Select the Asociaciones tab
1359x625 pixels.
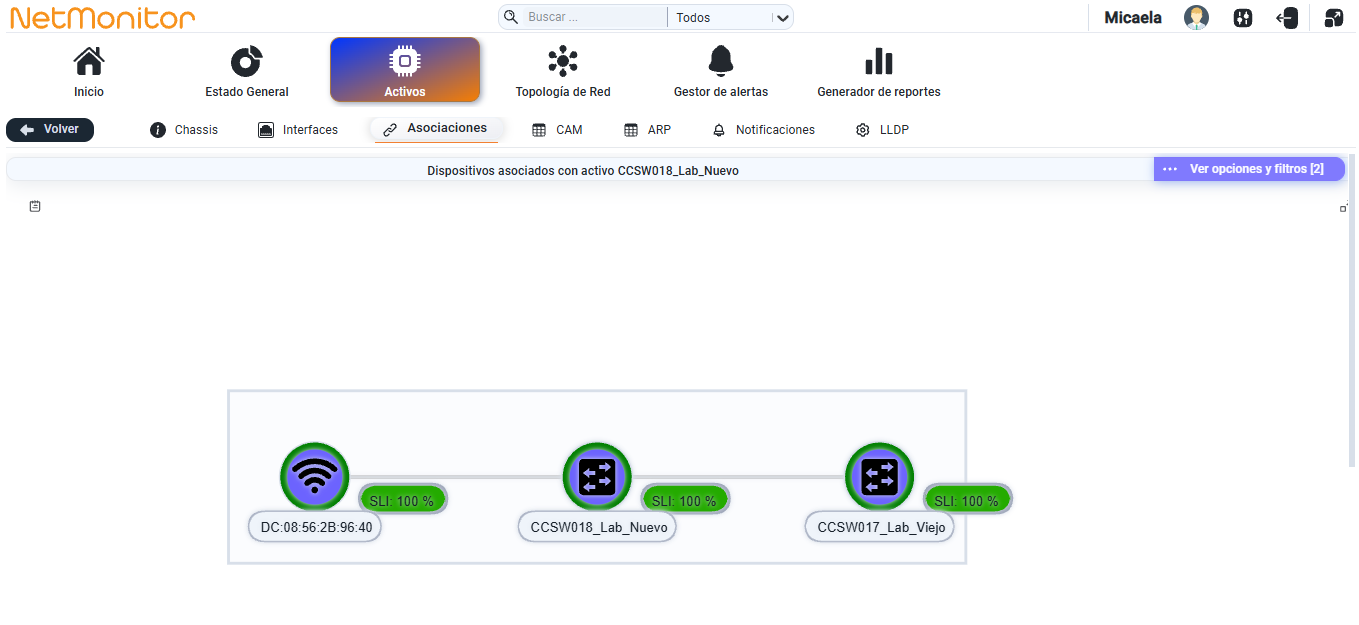click(436, 129)
